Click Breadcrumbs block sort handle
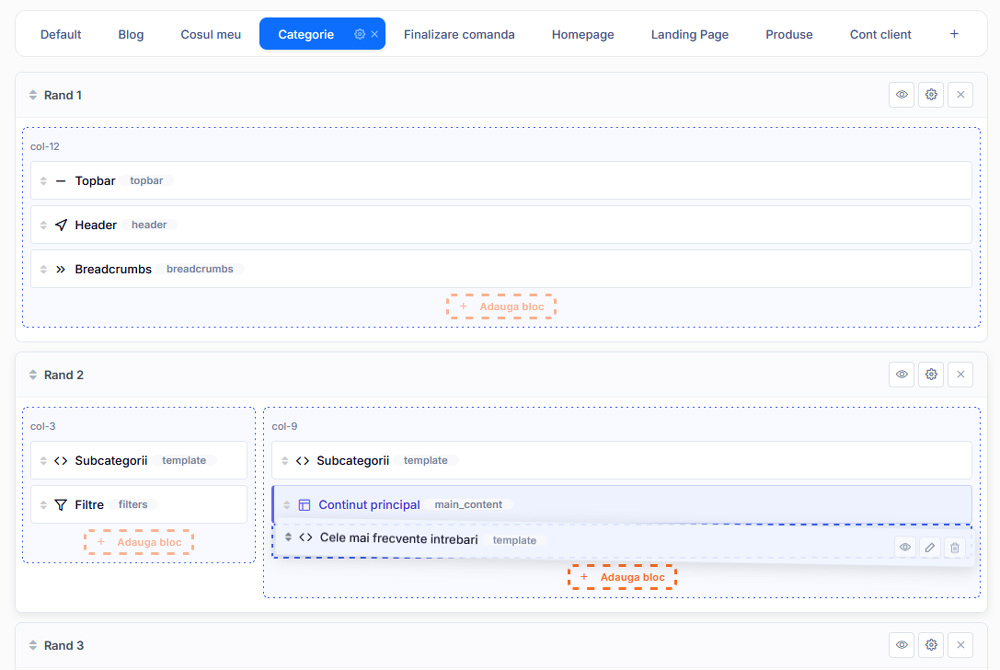1000x670 pixels. point(43,269)
